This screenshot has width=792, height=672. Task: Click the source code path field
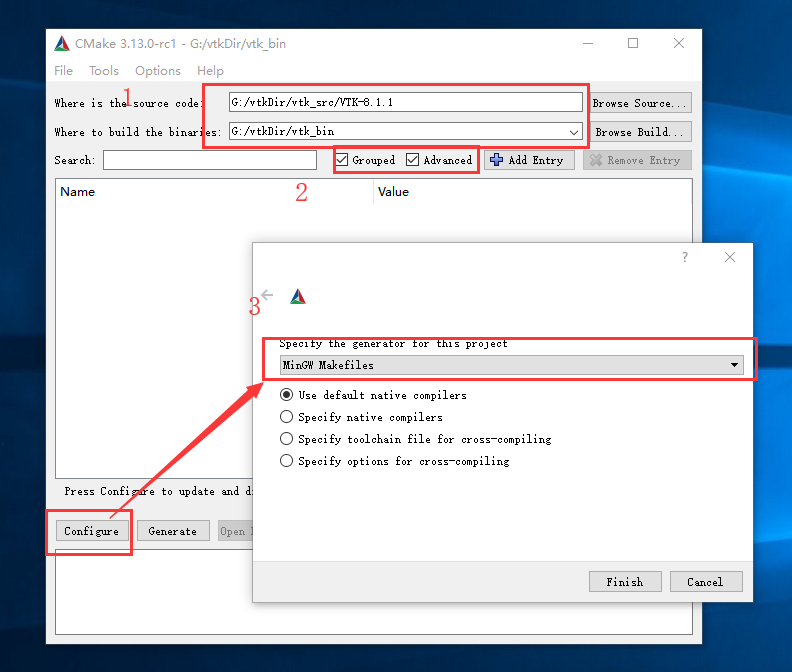point(406,103)
